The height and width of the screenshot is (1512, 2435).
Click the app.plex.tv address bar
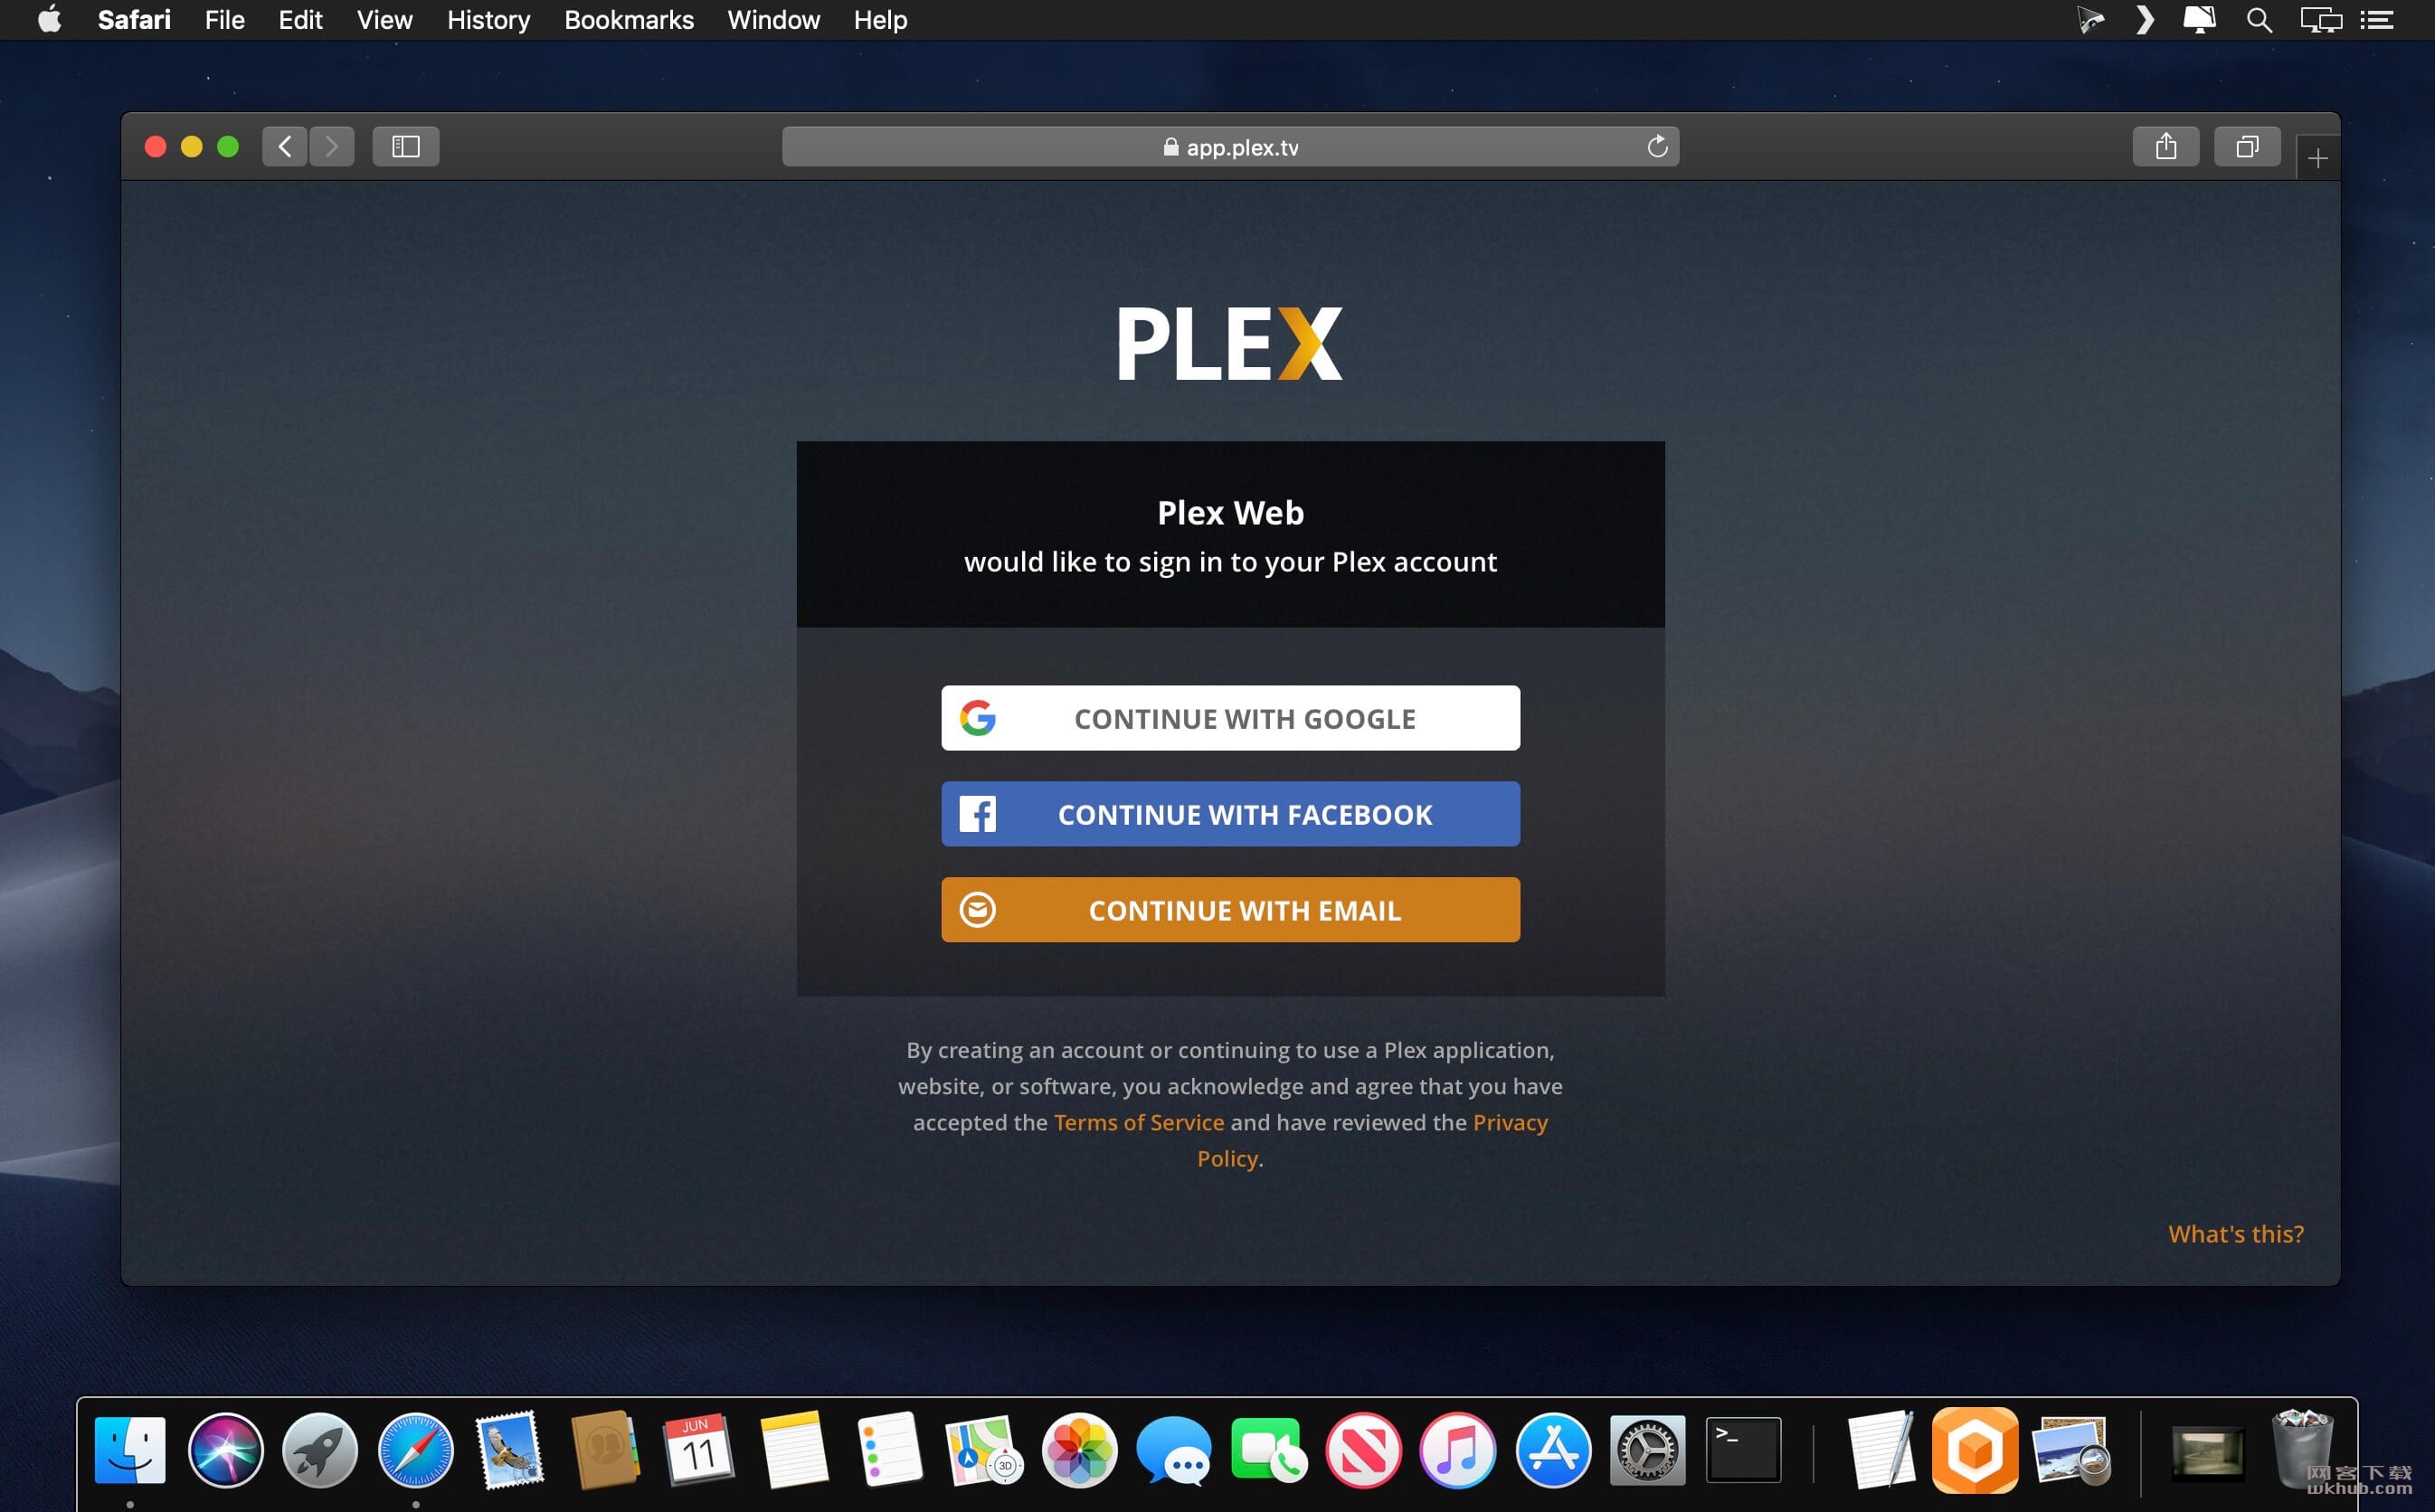tap(1230, 147)
